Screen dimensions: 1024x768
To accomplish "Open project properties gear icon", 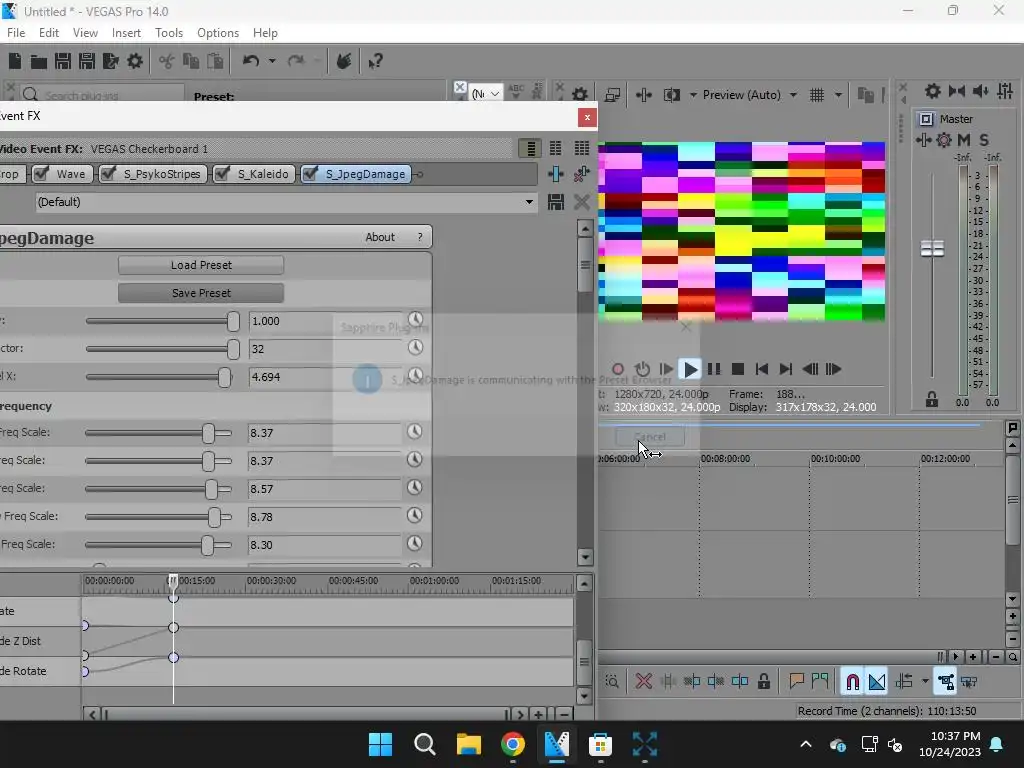I will point(135,61).
